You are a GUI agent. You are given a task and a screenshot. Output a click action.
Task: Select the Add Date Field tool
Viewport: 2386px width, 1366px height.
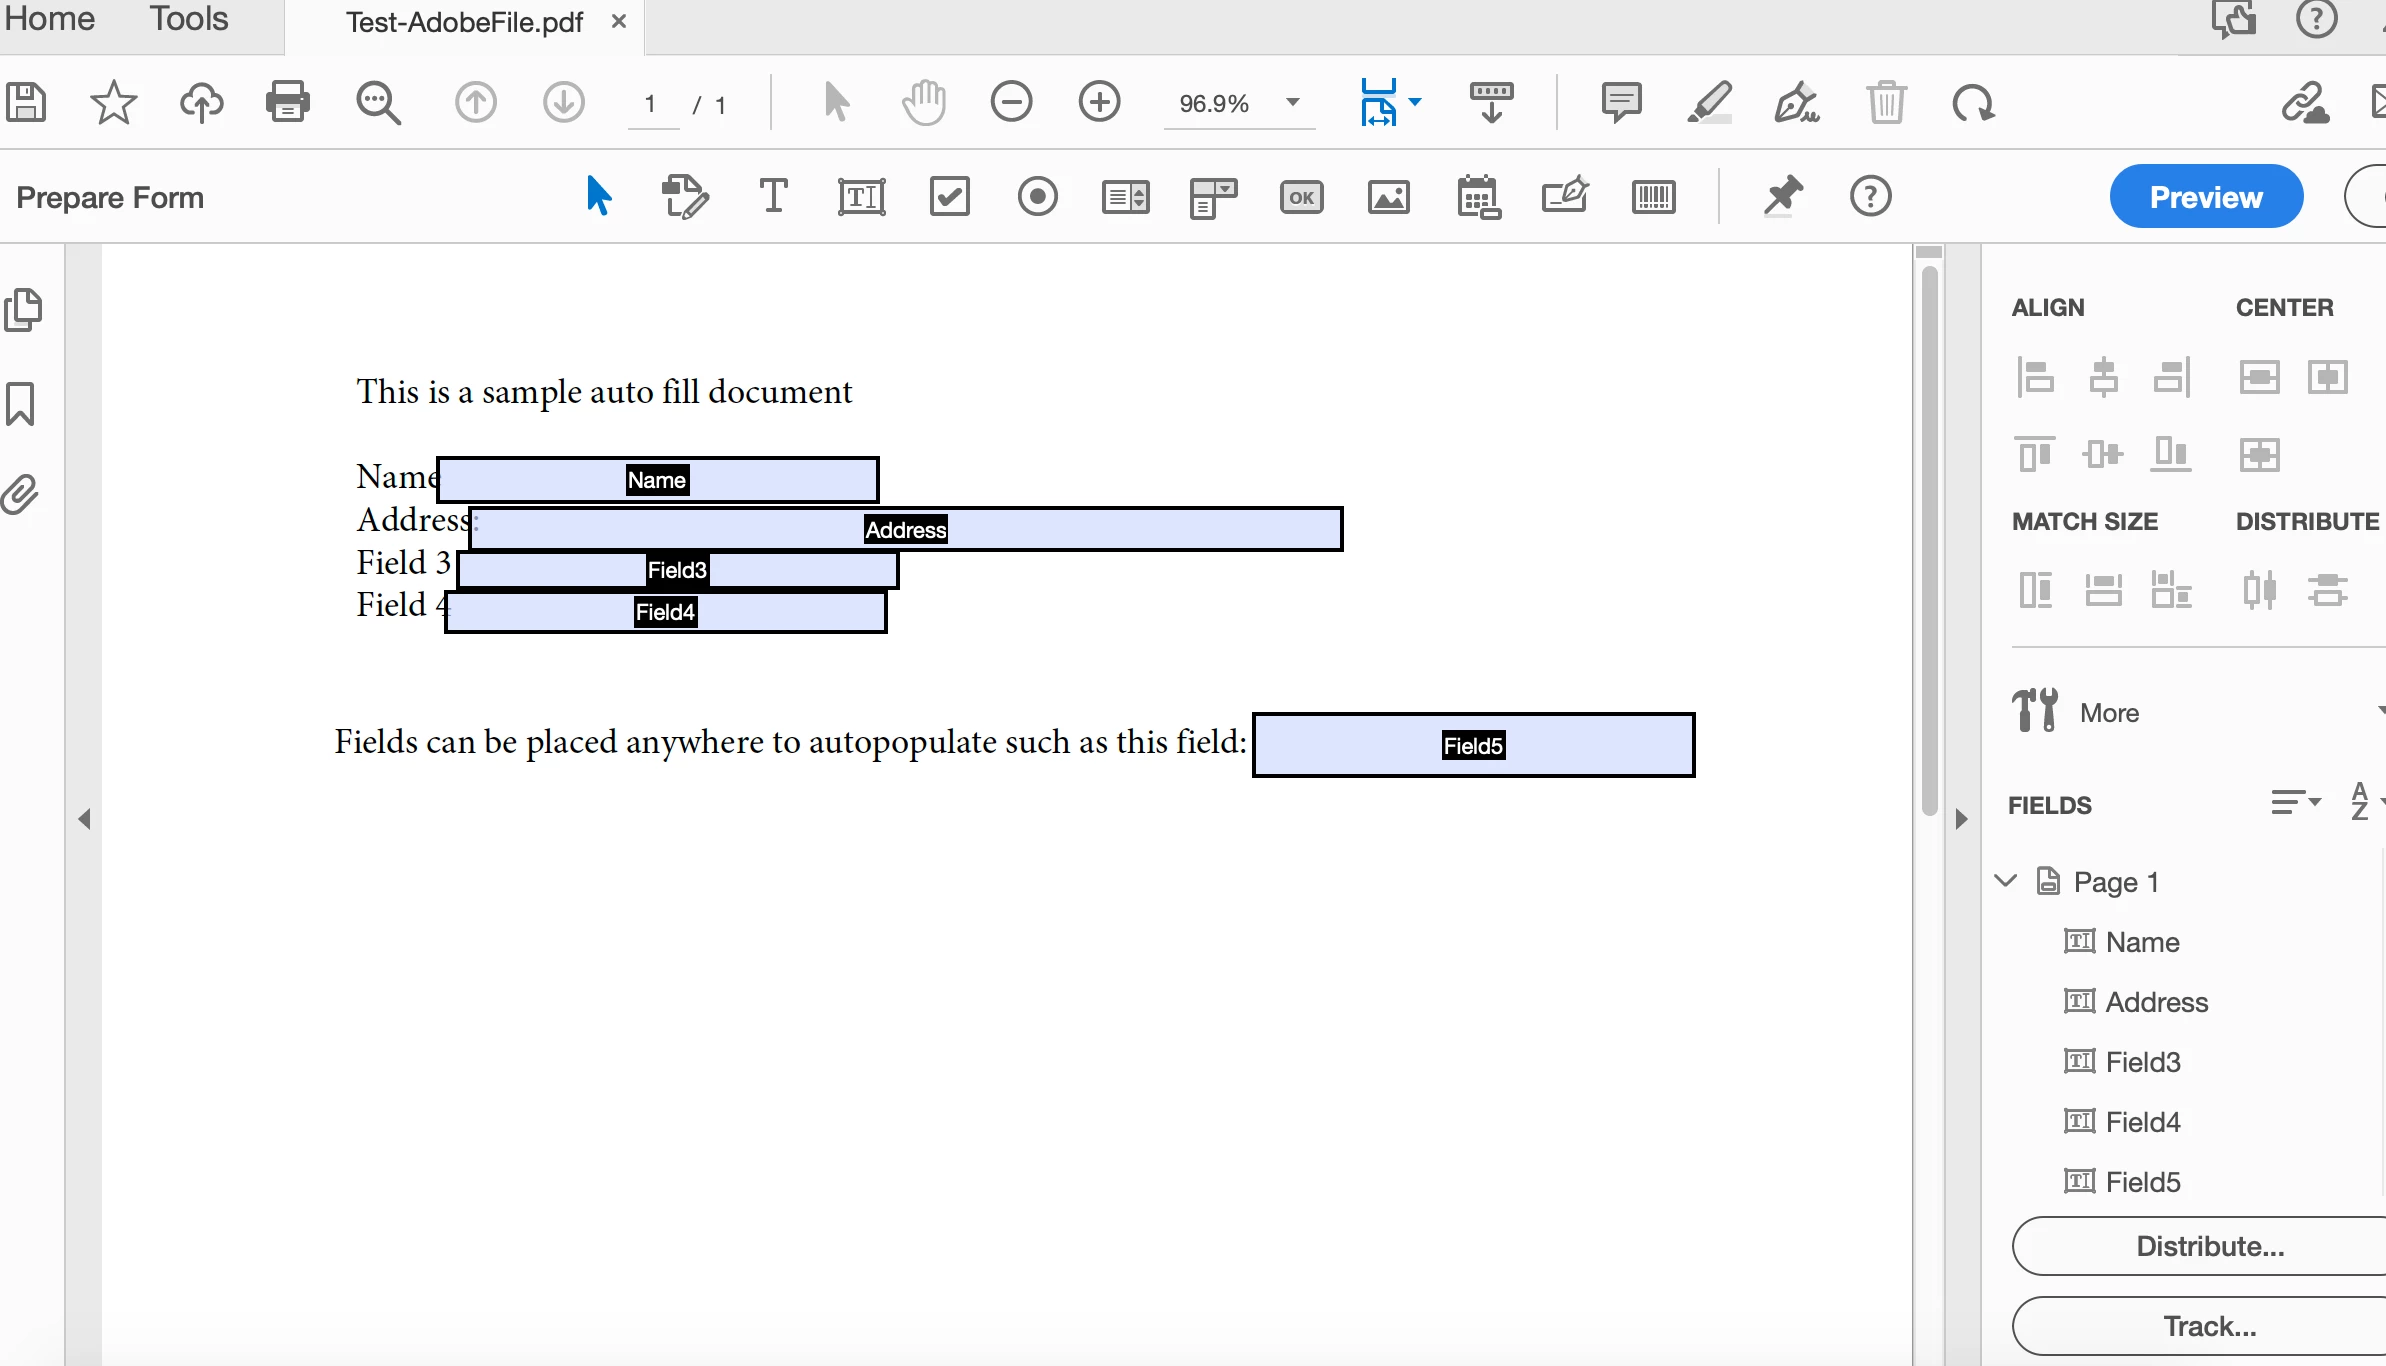click(1478, 197)
